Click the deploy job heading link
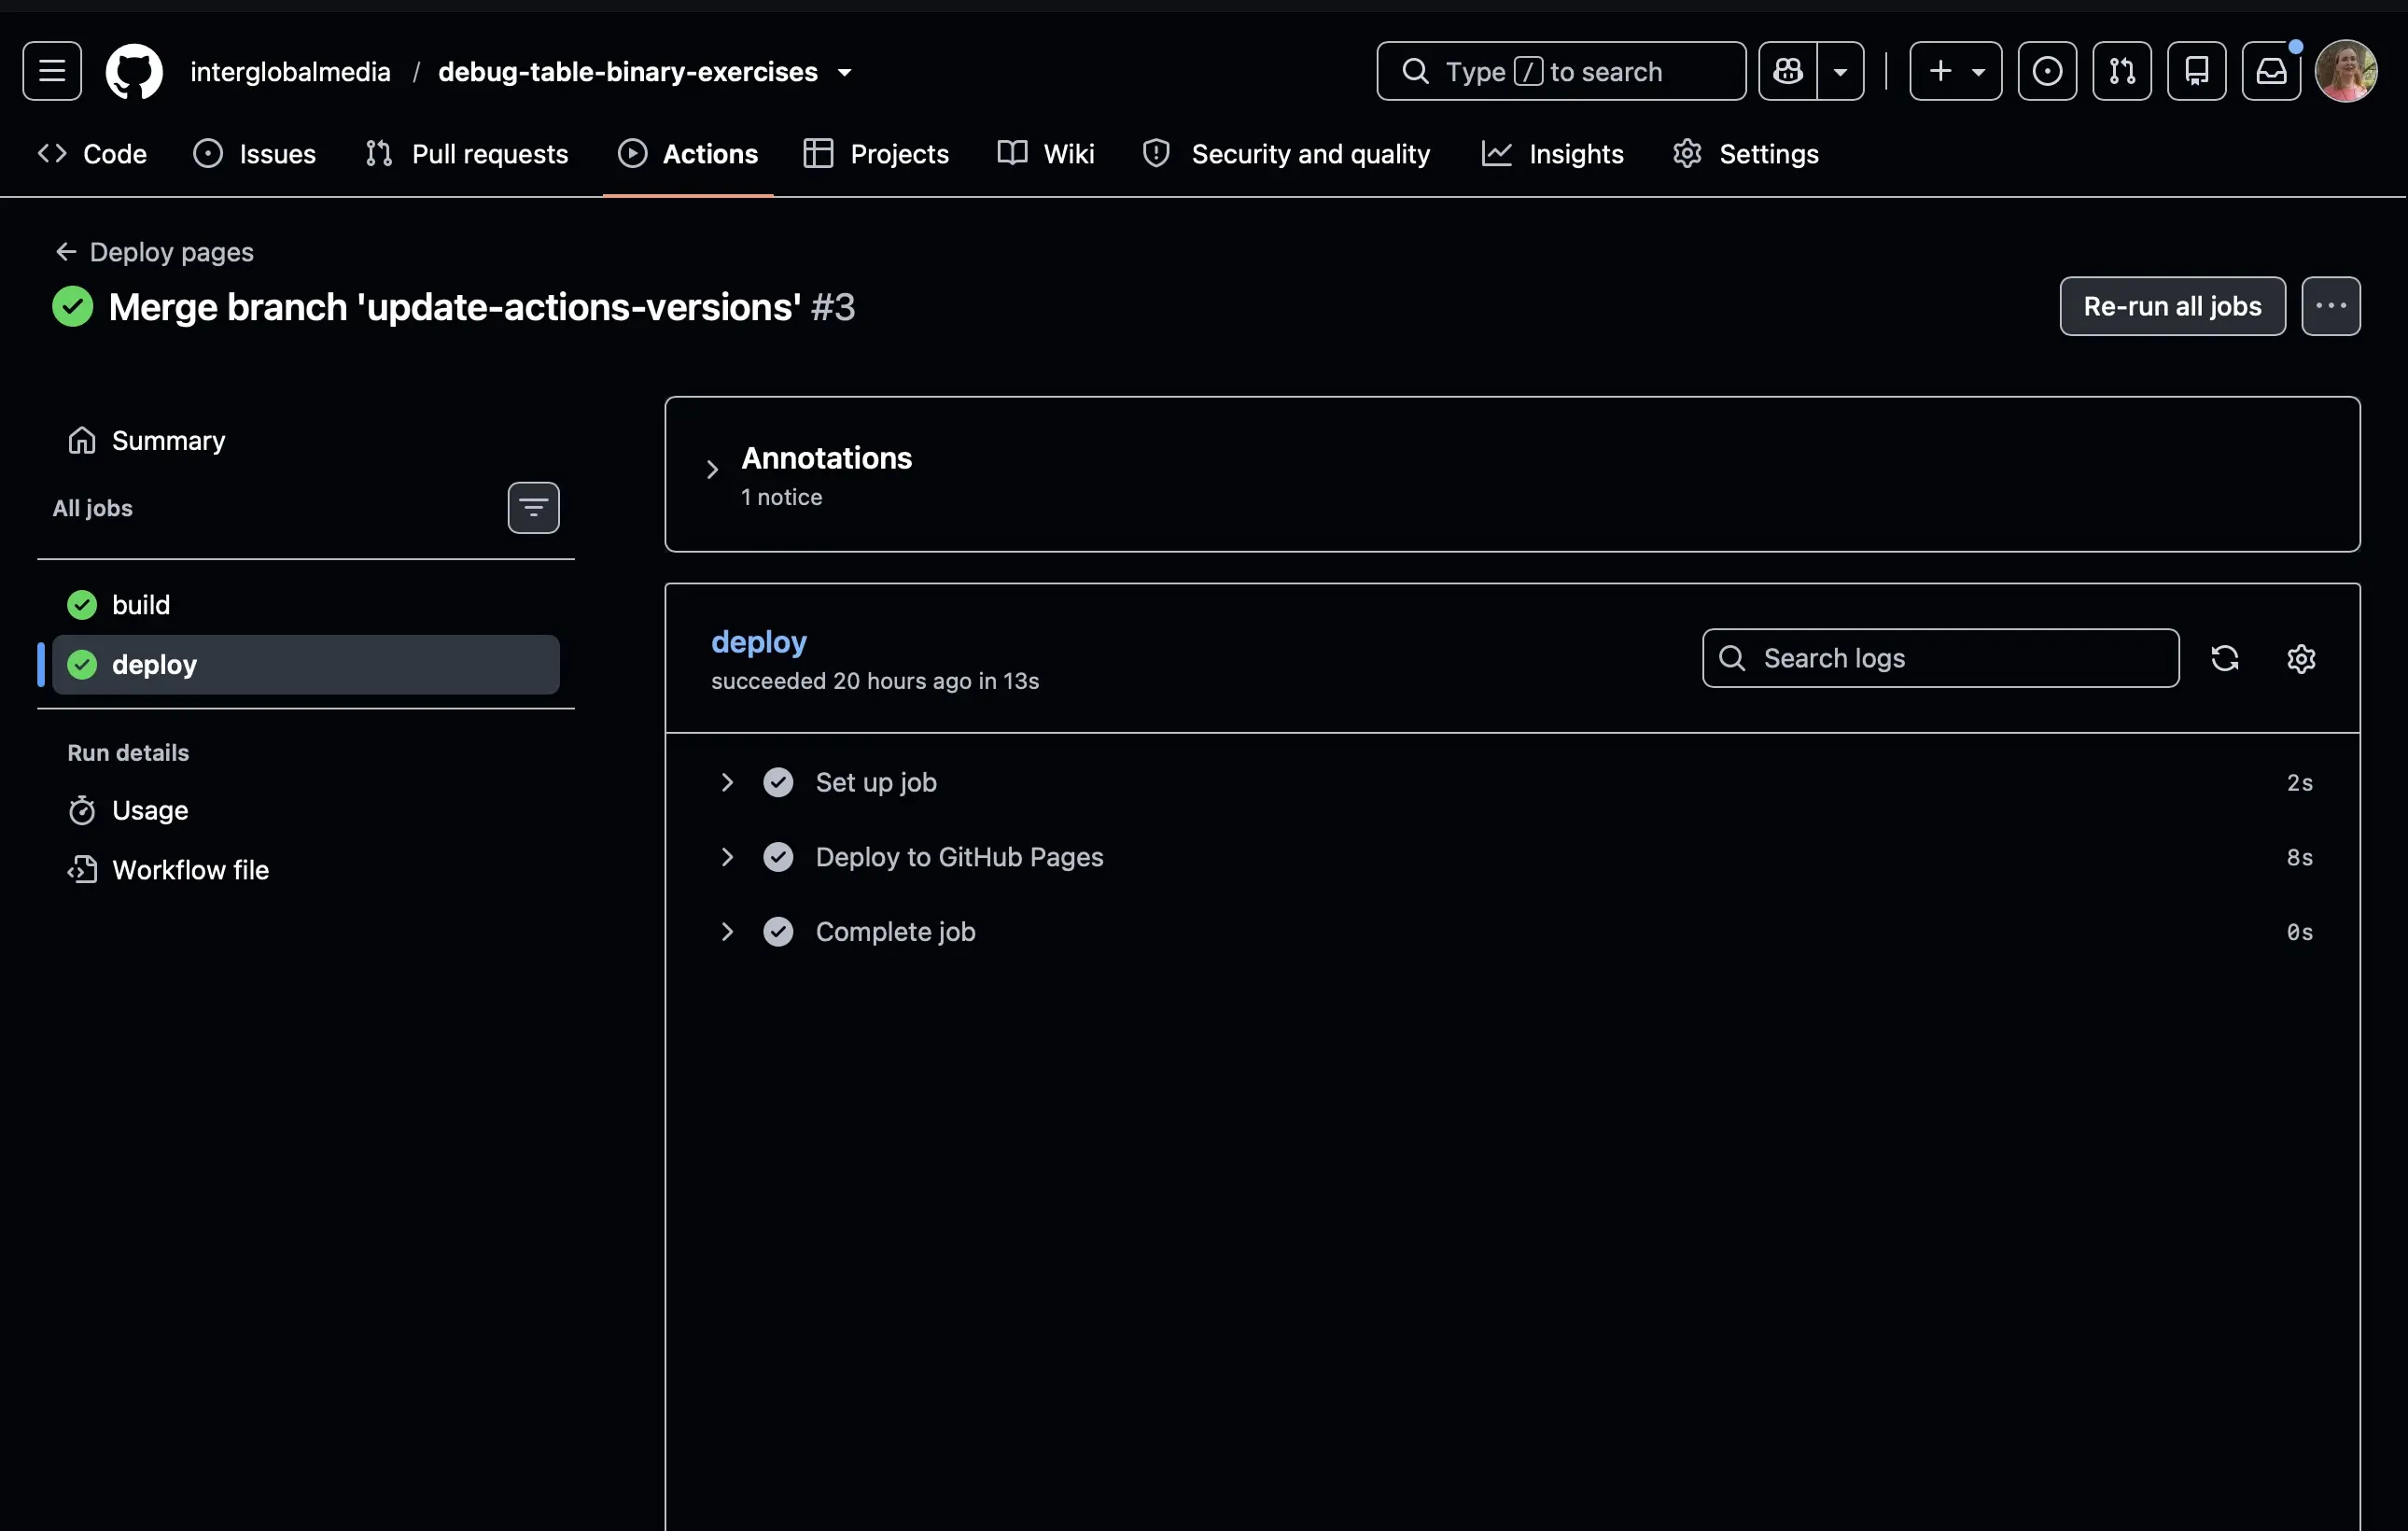2408x1531 pixels. (759, 642)
